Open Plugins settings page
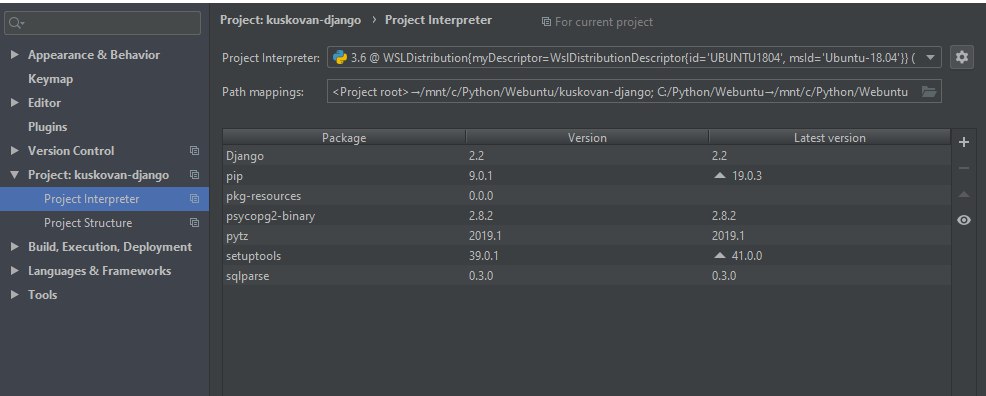986x396 pixels. [47, 127]
